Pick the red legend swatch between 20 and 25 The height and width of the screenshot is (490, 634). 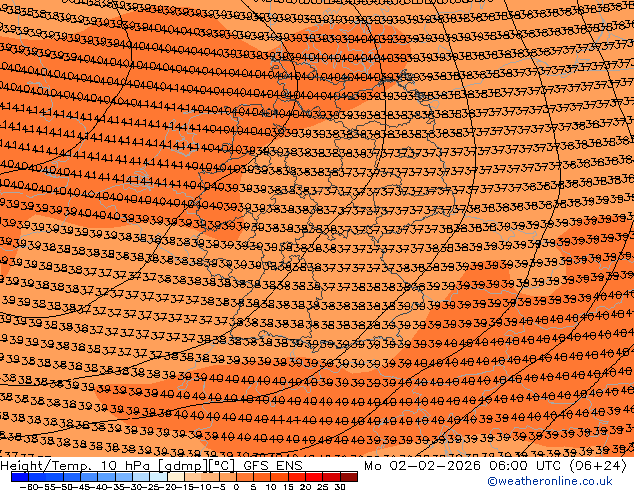(314, 477)
